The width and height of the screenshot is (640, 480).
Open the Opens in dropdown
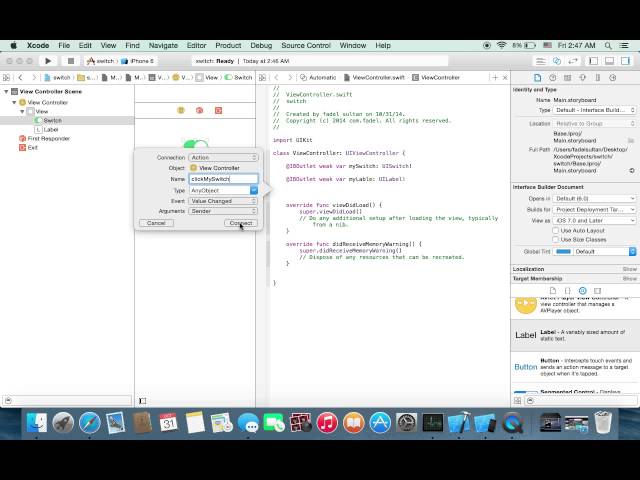coord(595,198)
